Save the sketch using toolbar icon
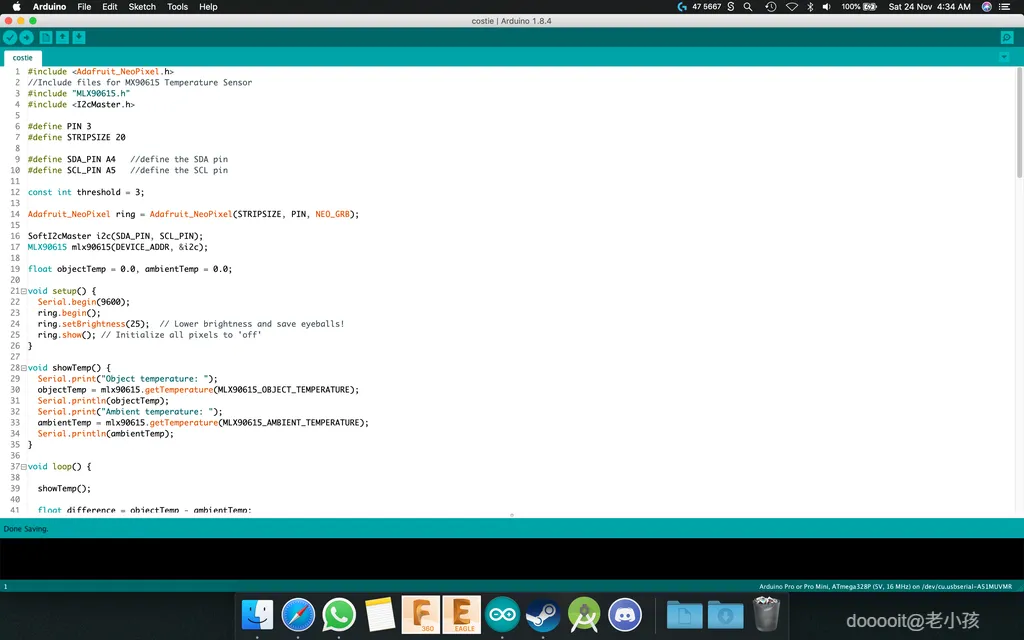The width and height of the screenshot is (1024, 640). coord(79,38)
